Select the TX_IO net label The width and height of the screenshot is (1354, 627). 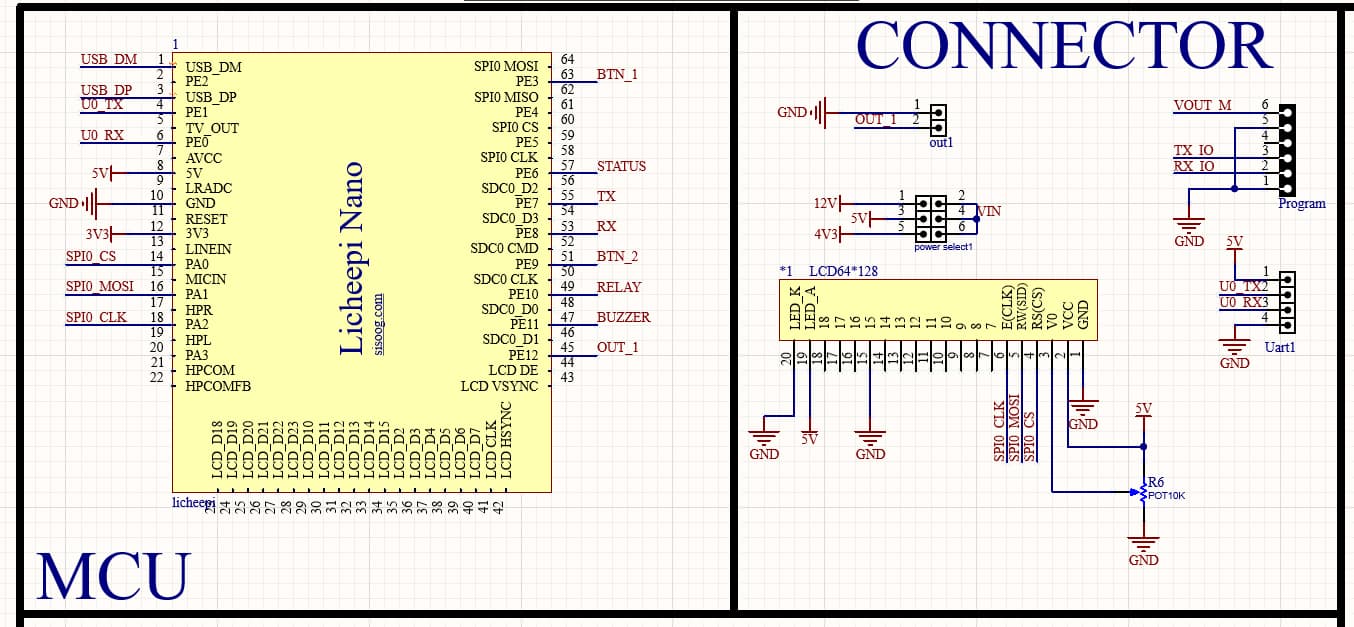coord(1194,150)
